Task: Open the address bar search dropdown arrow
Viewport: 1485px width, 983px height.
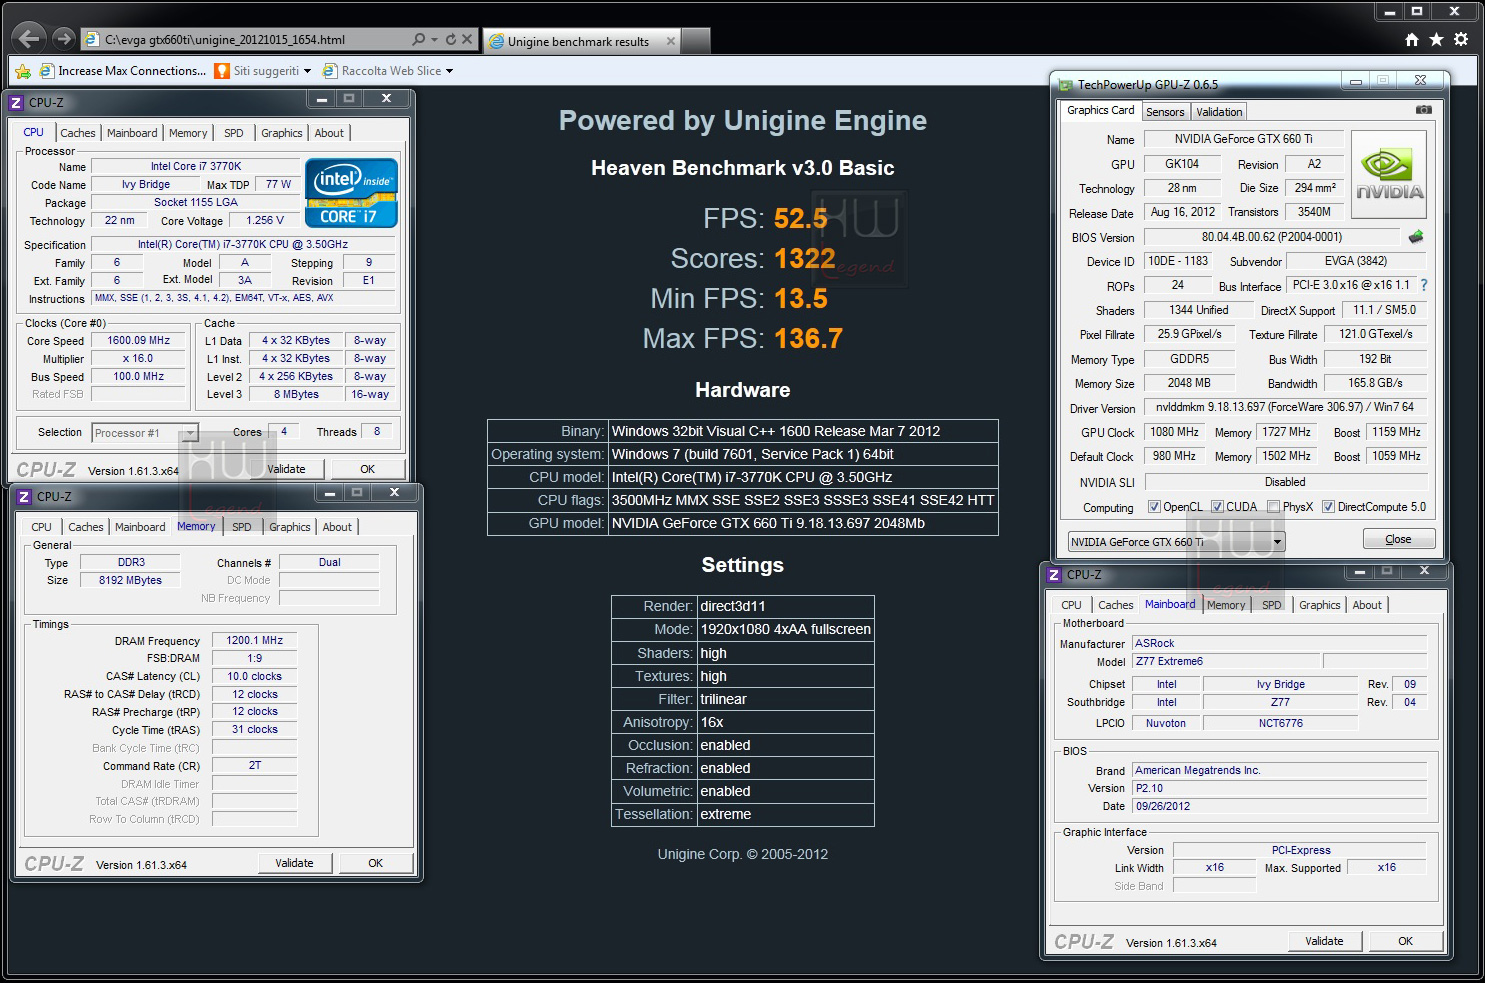Action: pyautogui.click(x=434, y=39)
